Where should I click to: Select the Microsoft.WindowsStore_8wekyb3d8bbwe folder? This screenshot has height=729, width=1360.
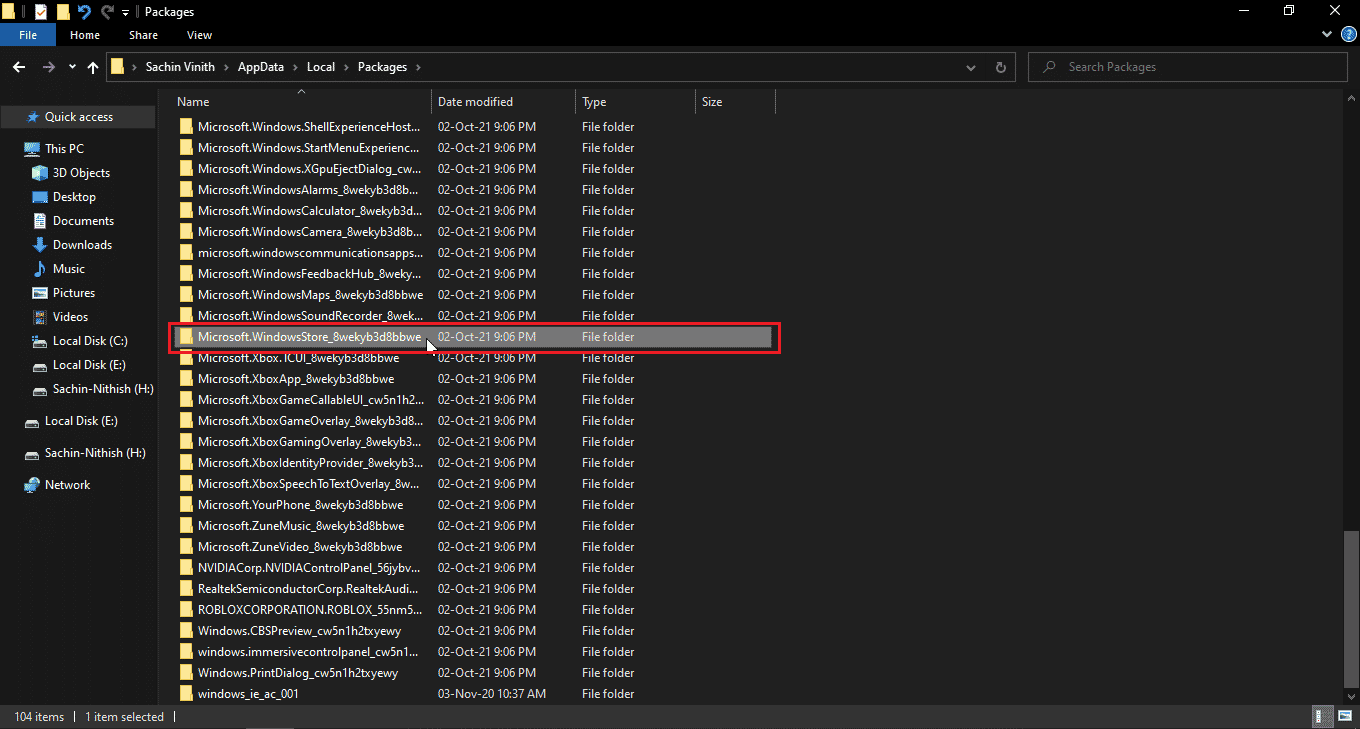tap(473, 337)
